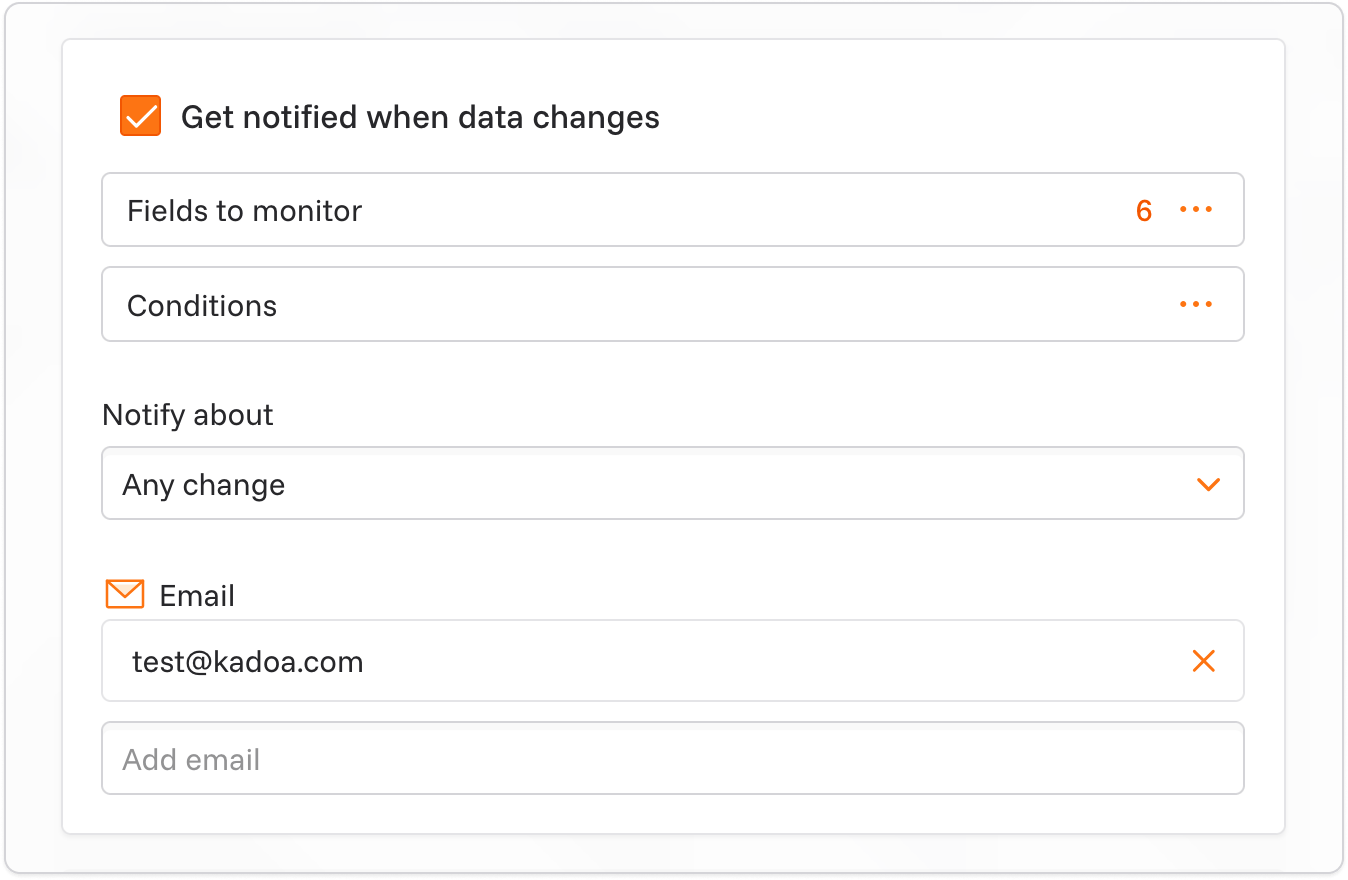Click the white checkmark in the orange box

click(141, 117)
